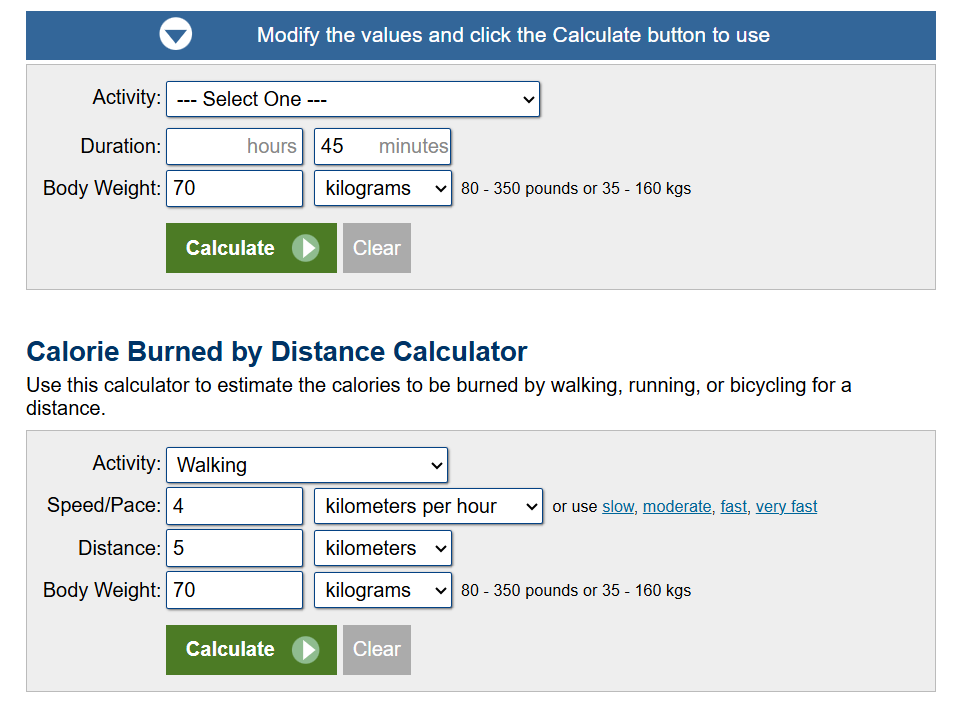Select the 'moderate' speed link
This screenshot has width=957, height=702.
tap(677, 507)
